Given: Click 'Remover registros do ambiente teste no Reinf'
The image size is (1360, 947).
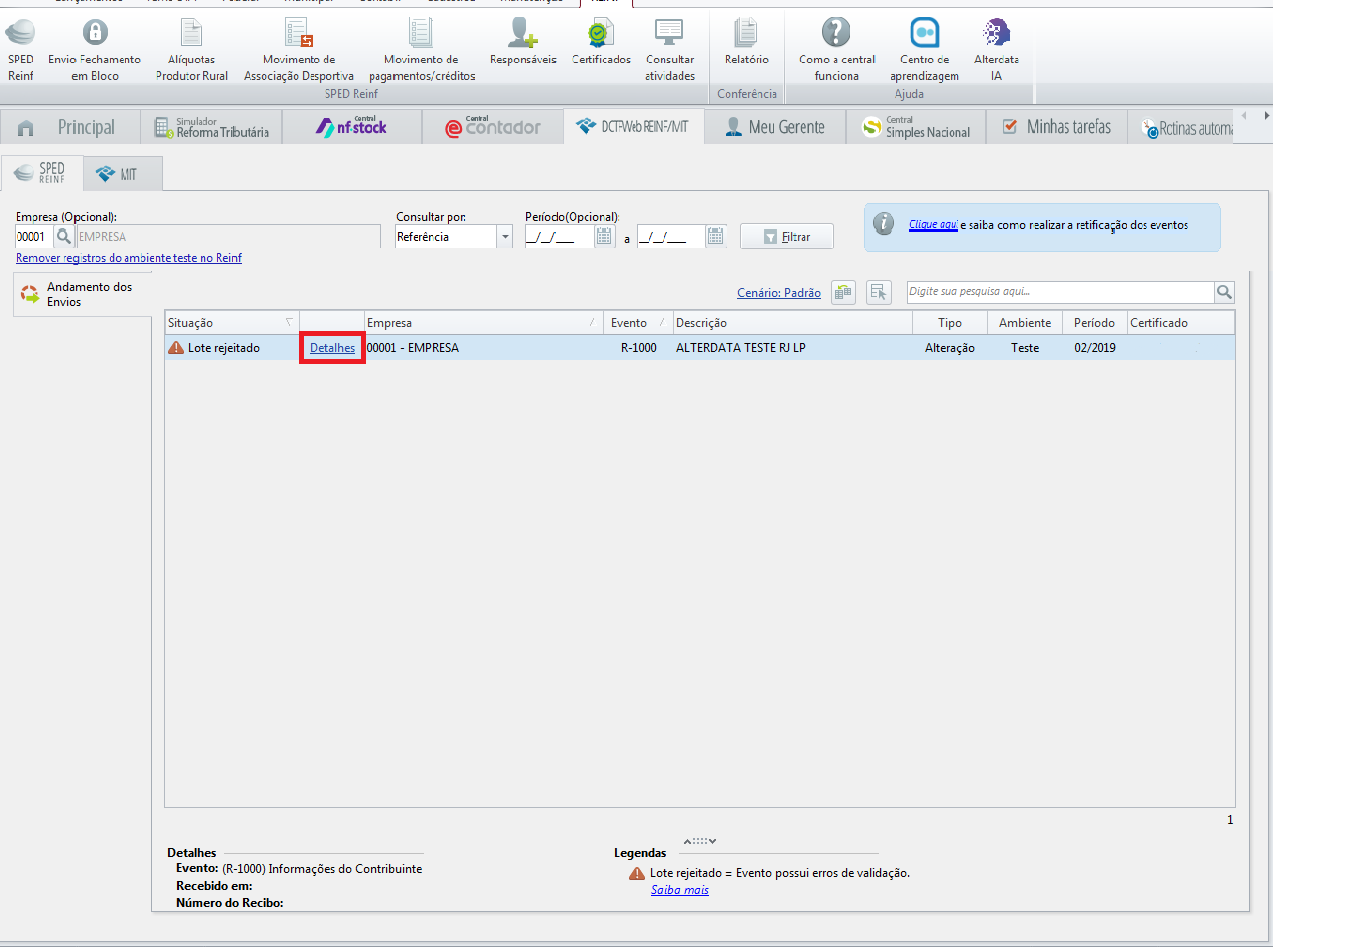Looking at the screenshot, I should point(129,258).
